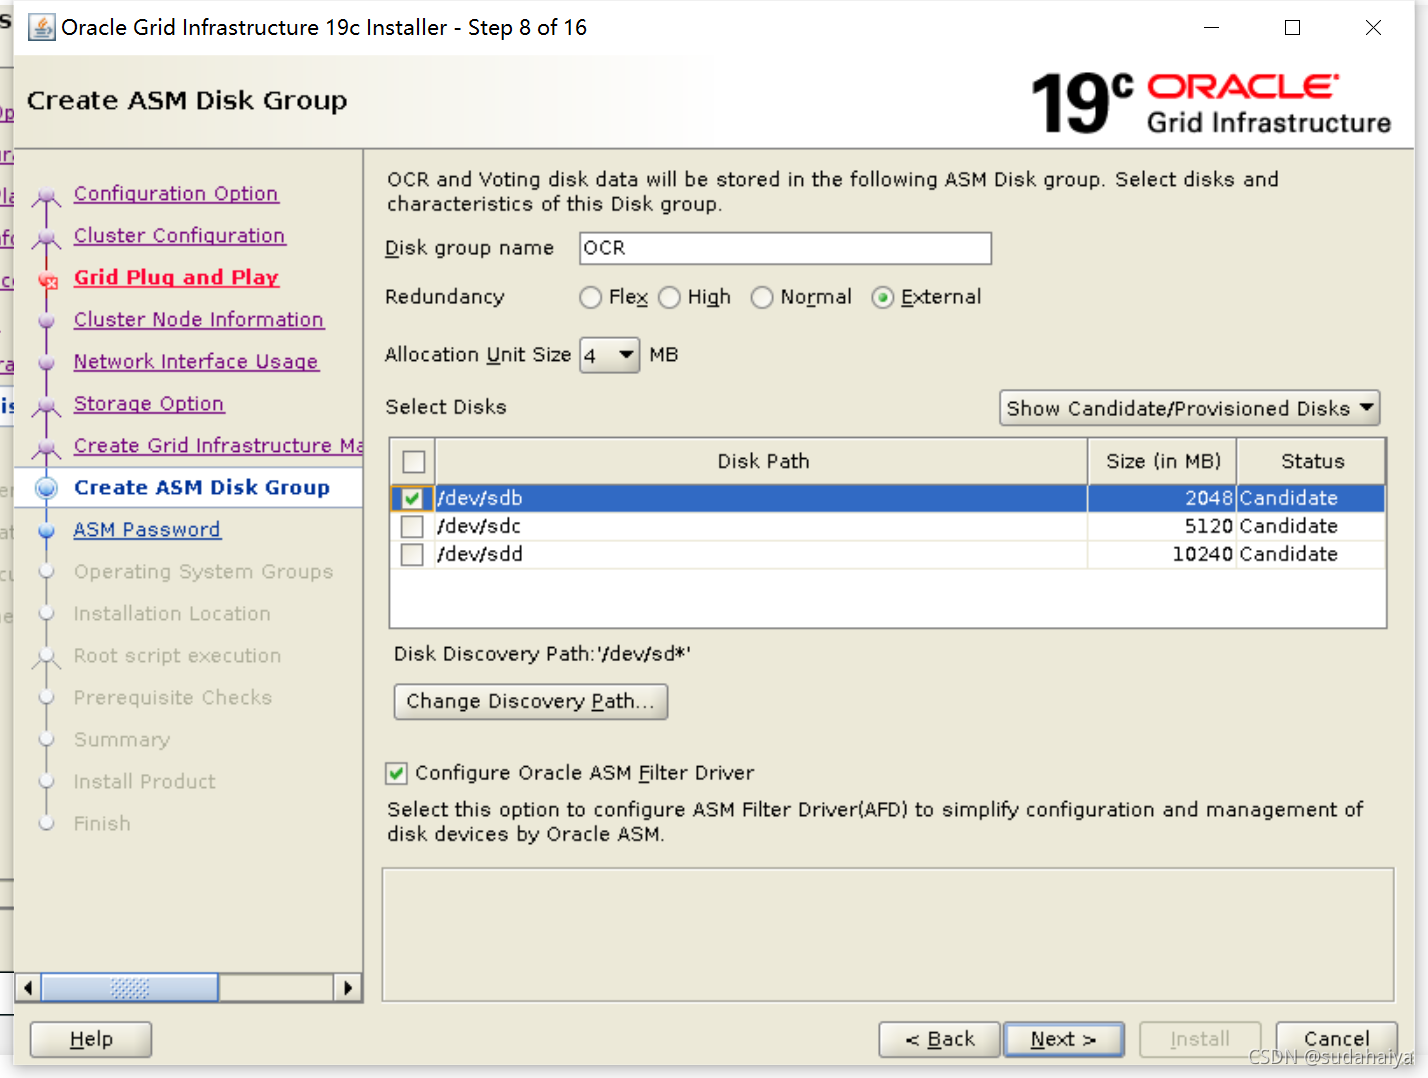Click the Java installer icon in title bar

point(42,27)
